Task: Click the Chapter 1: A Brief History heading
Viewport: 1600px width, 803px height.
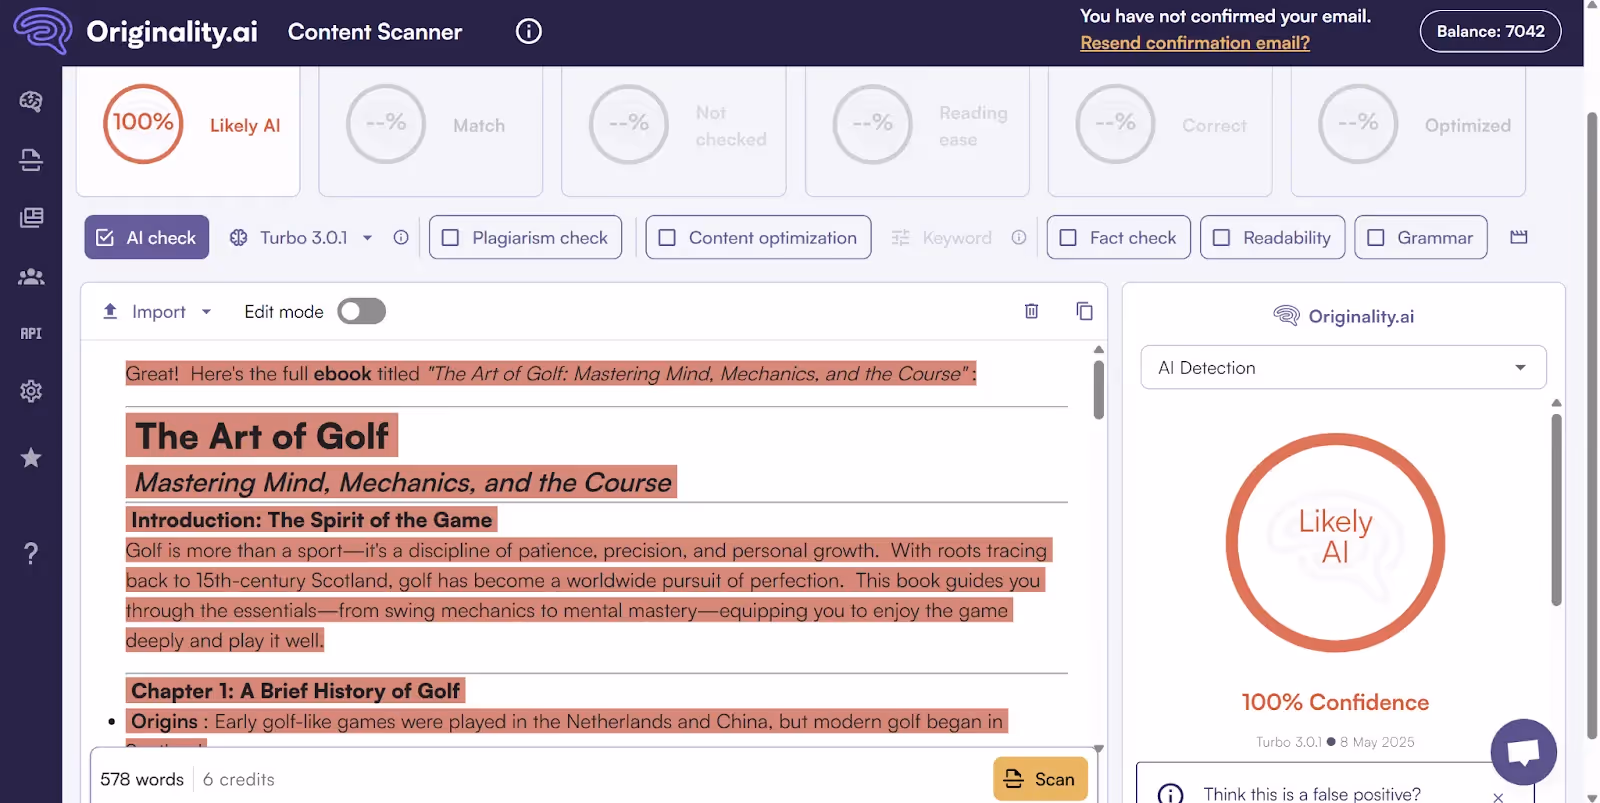Action: point(295,691)
